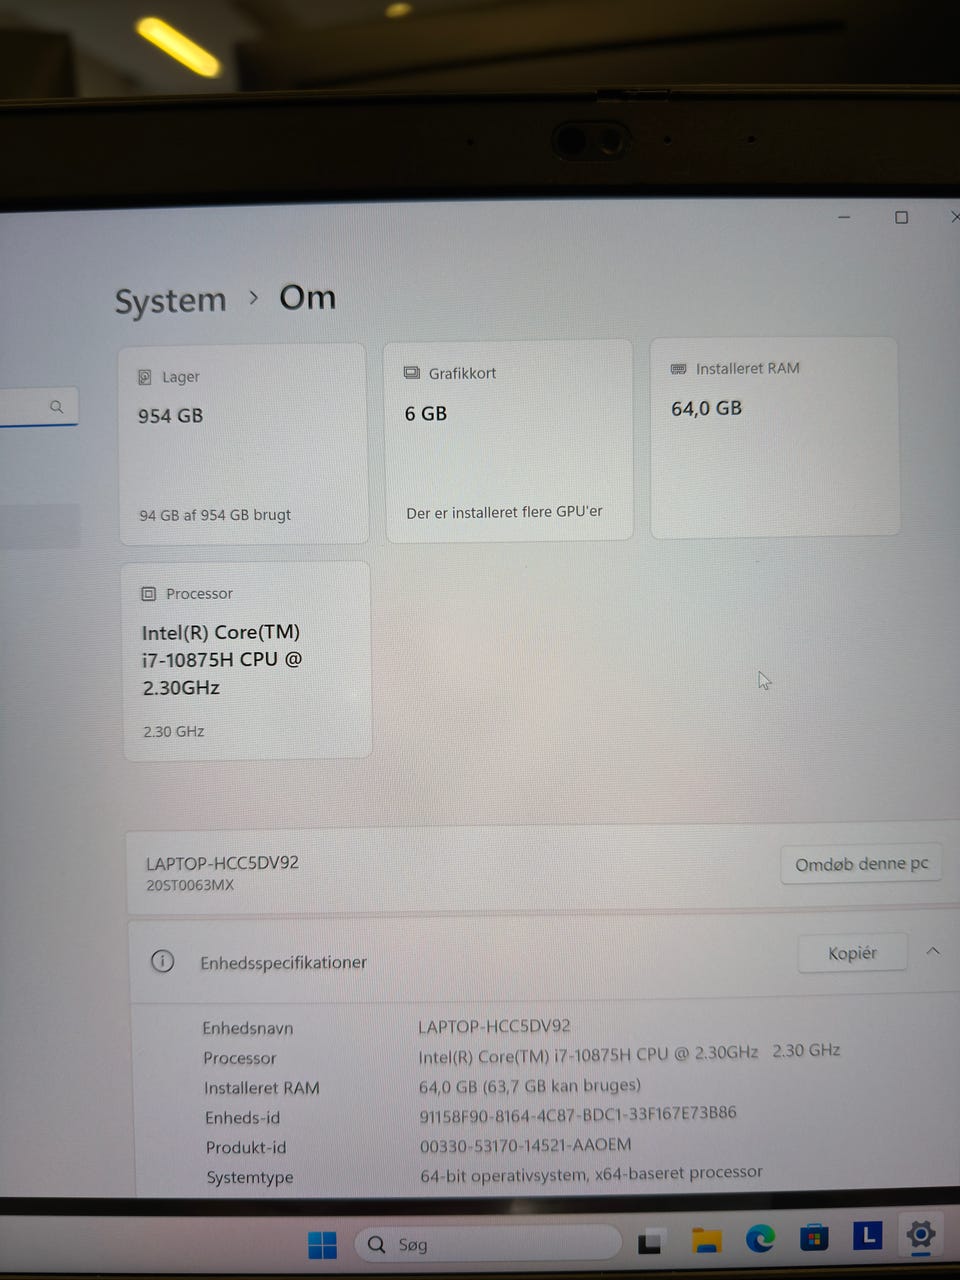Click the Enheds-id row label

(x=242, y=1118)
